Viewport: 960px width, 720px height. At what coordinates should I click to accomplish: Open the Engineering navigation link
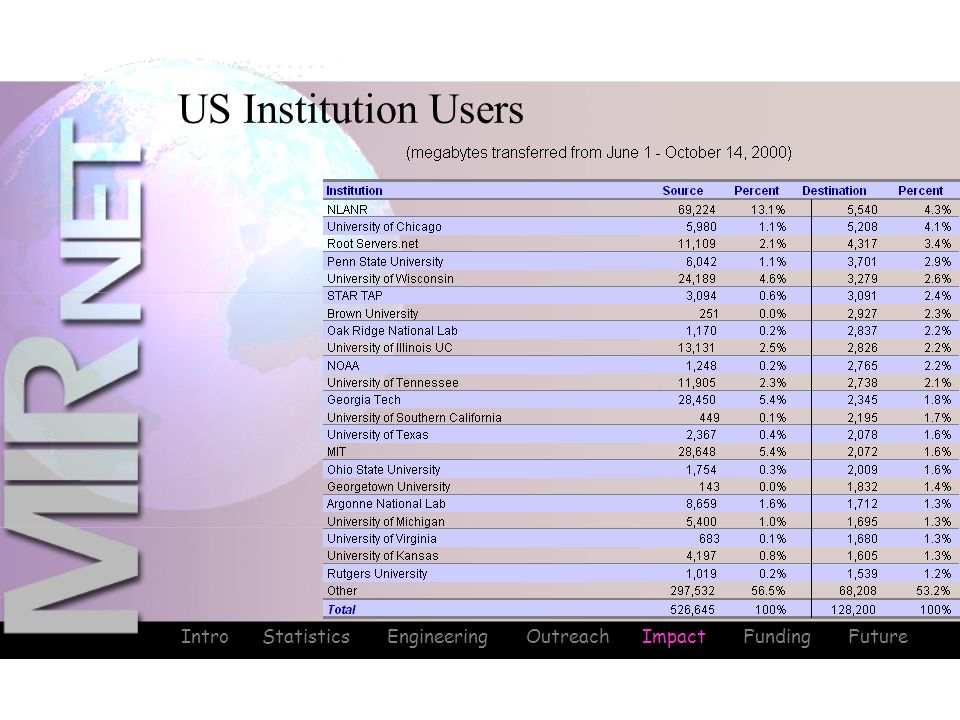click(x=437, y=638)
